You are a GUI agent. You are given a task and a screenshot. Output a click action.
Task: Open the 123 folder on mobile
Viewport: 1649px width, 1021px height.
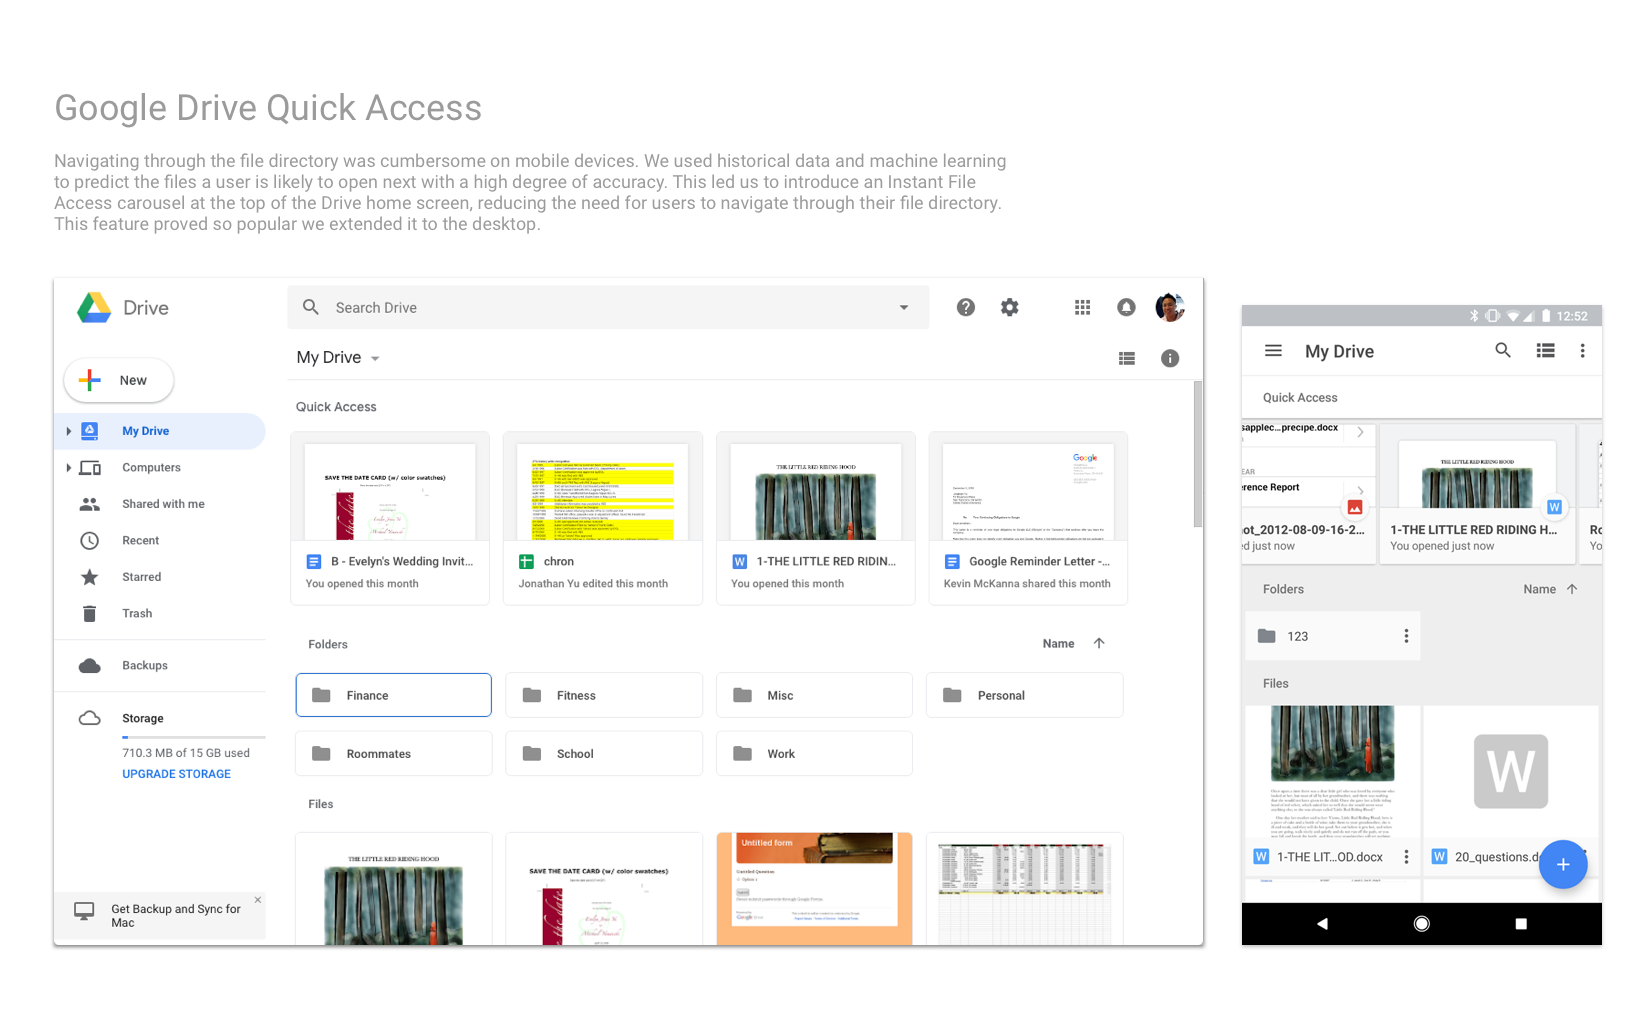tap(1332, 636)
